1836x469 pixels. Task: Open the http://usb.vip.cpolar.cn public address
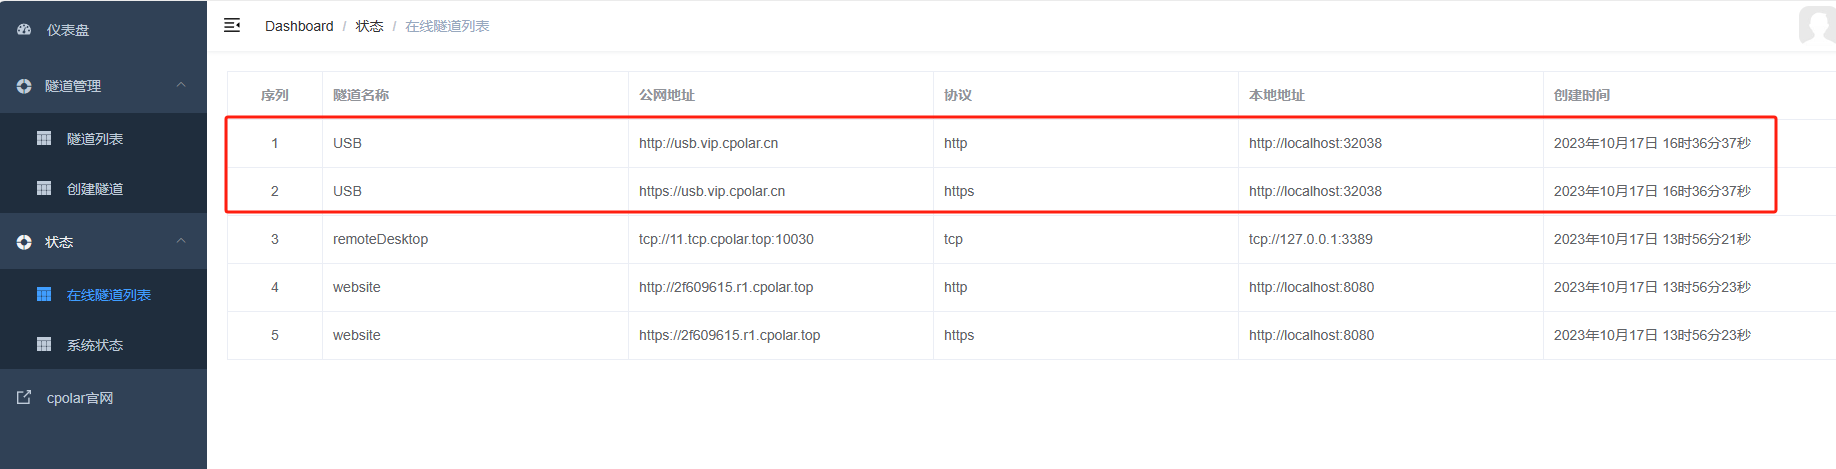pyautogui.click(x=708, y=143)
